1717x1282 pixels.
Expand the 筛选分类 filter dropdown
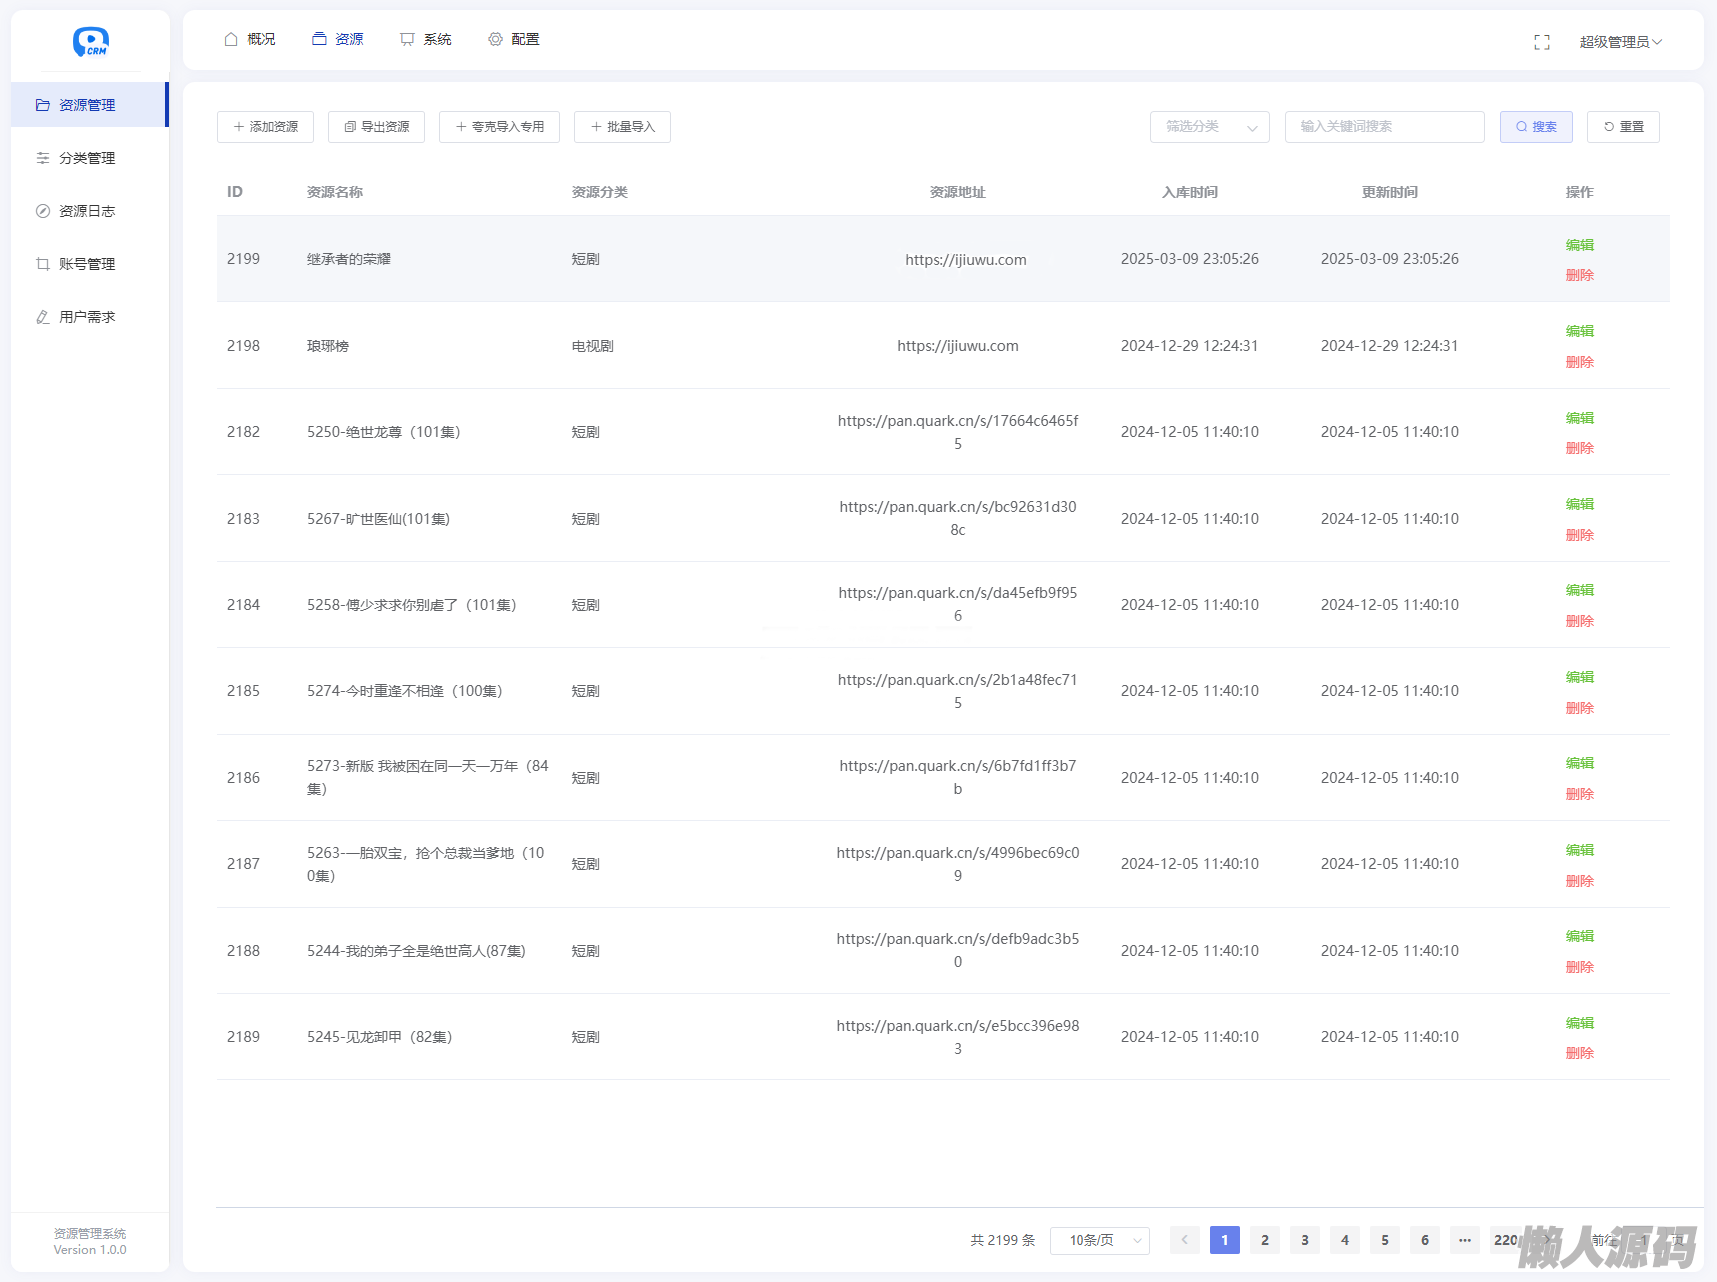coord(1209,127)
